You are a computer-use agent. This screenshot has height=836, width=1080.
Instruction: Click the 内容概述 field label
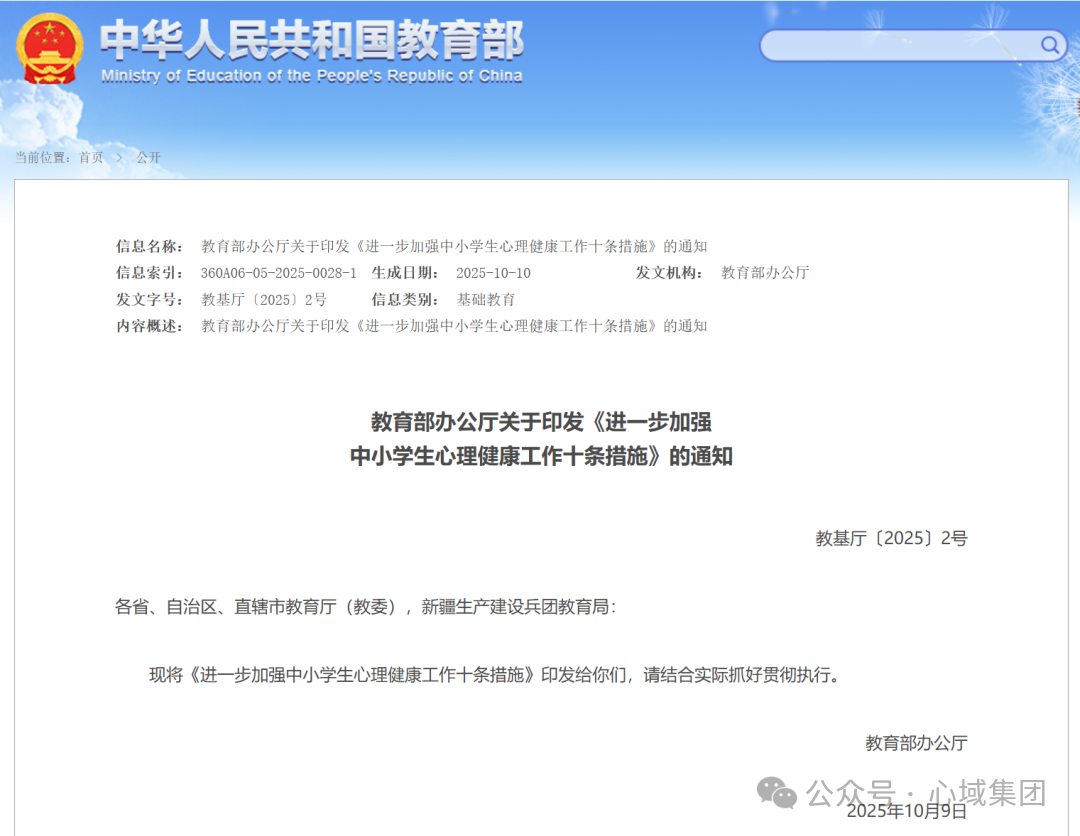tap(150, 326)
